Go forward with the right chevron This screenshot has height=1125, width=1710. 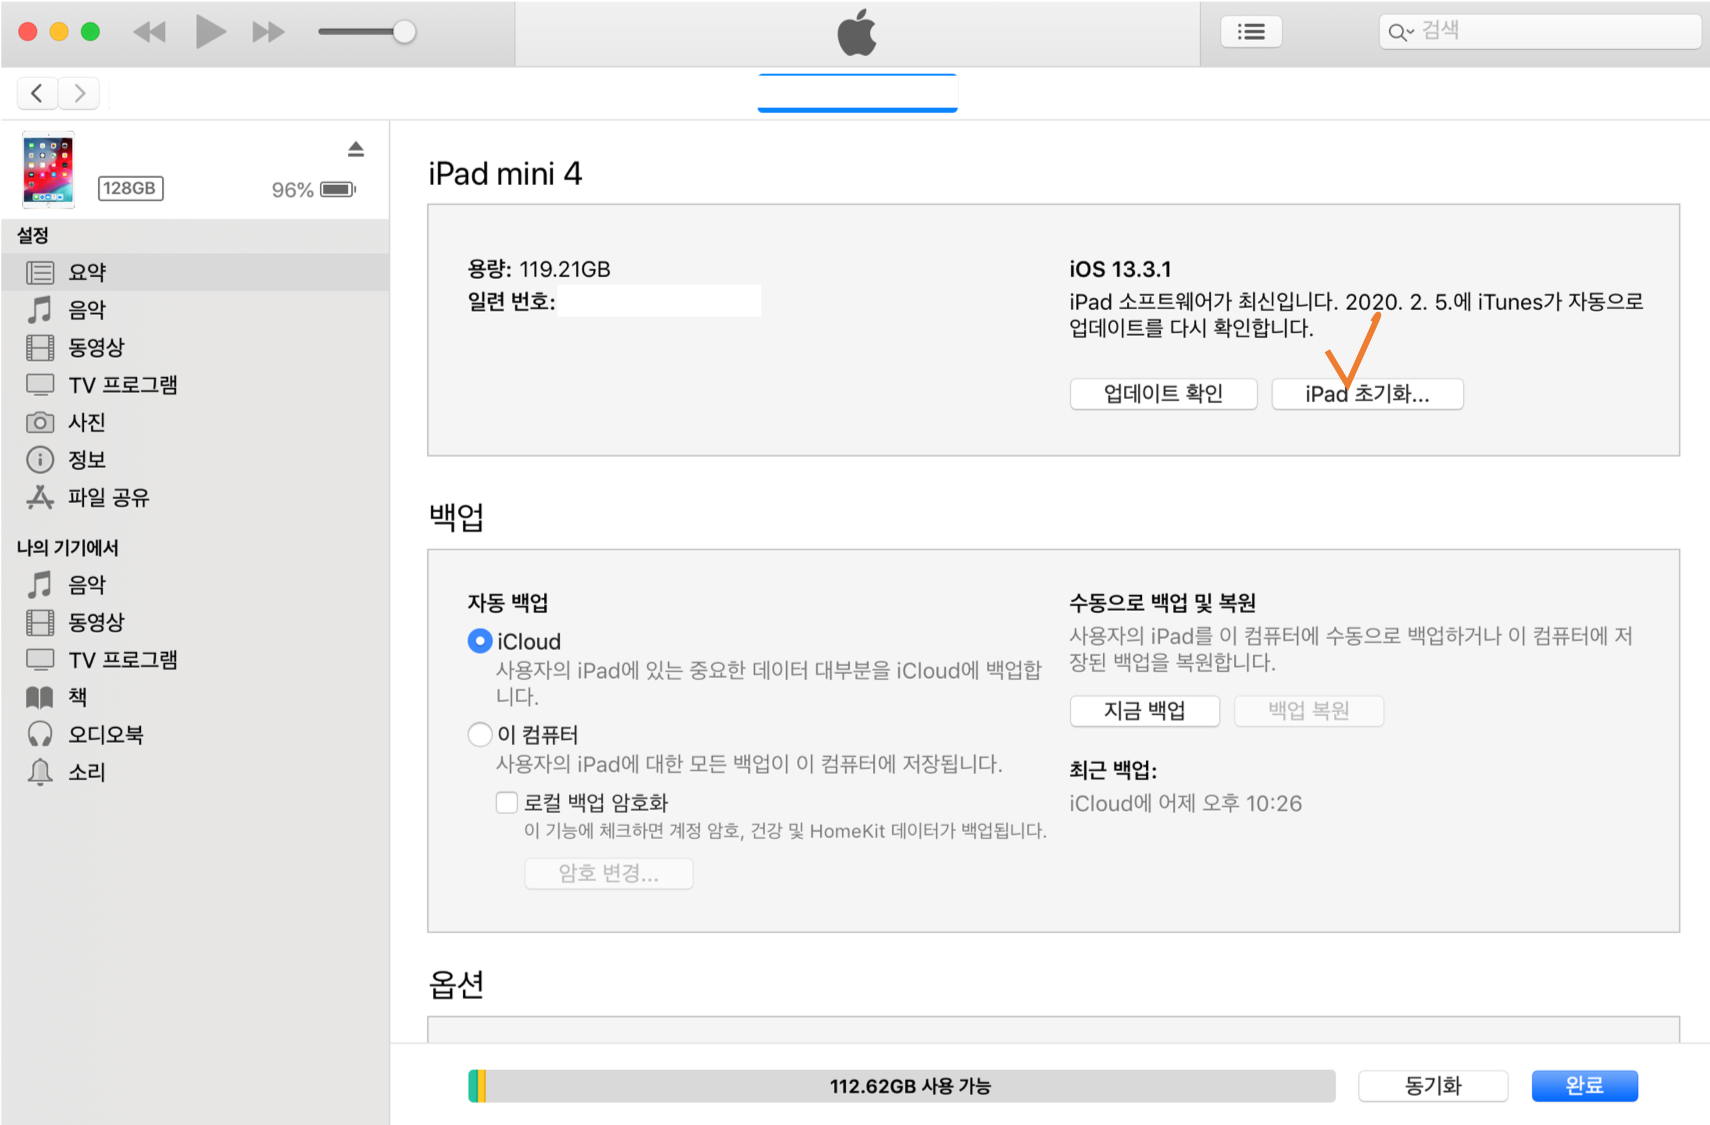click(x=79, y=93)
